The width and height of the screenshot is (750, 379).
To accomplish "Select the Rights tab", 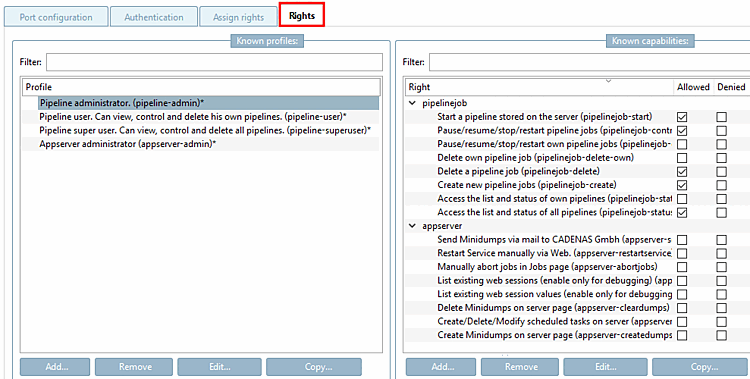I will pos(302,15).
